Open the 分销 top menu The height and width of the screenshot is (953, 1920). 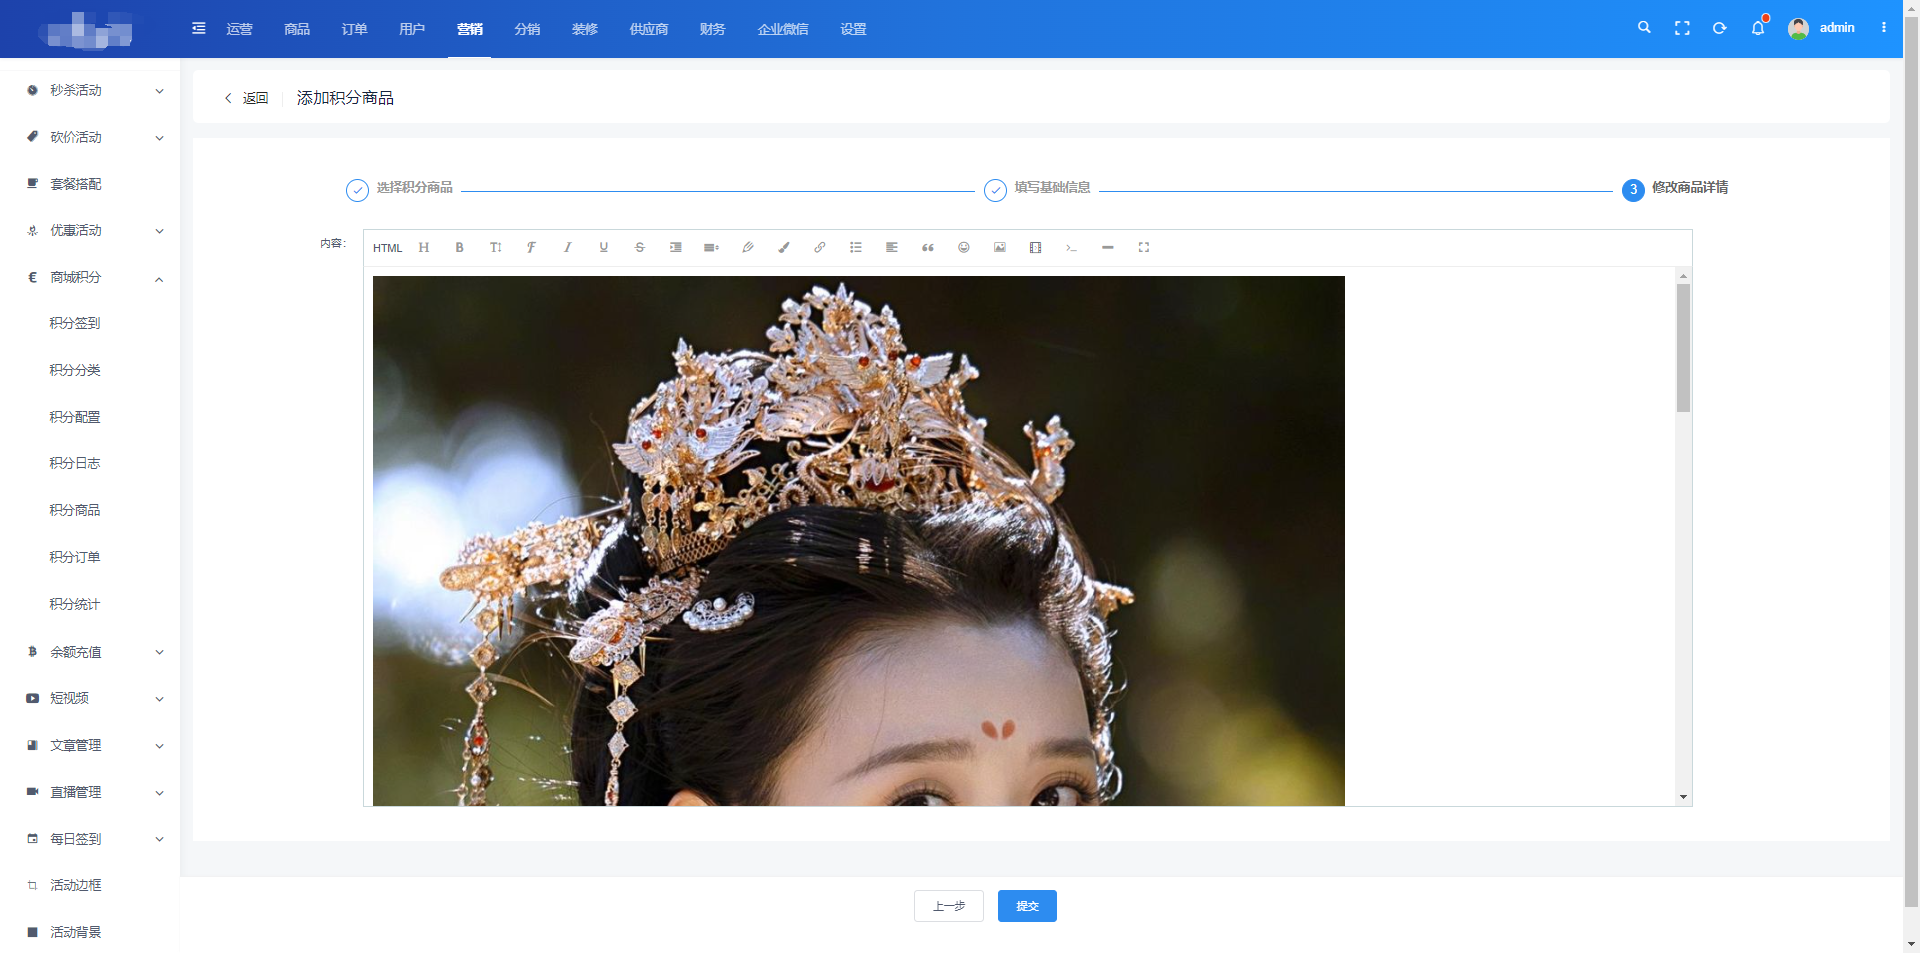point(527,29)
